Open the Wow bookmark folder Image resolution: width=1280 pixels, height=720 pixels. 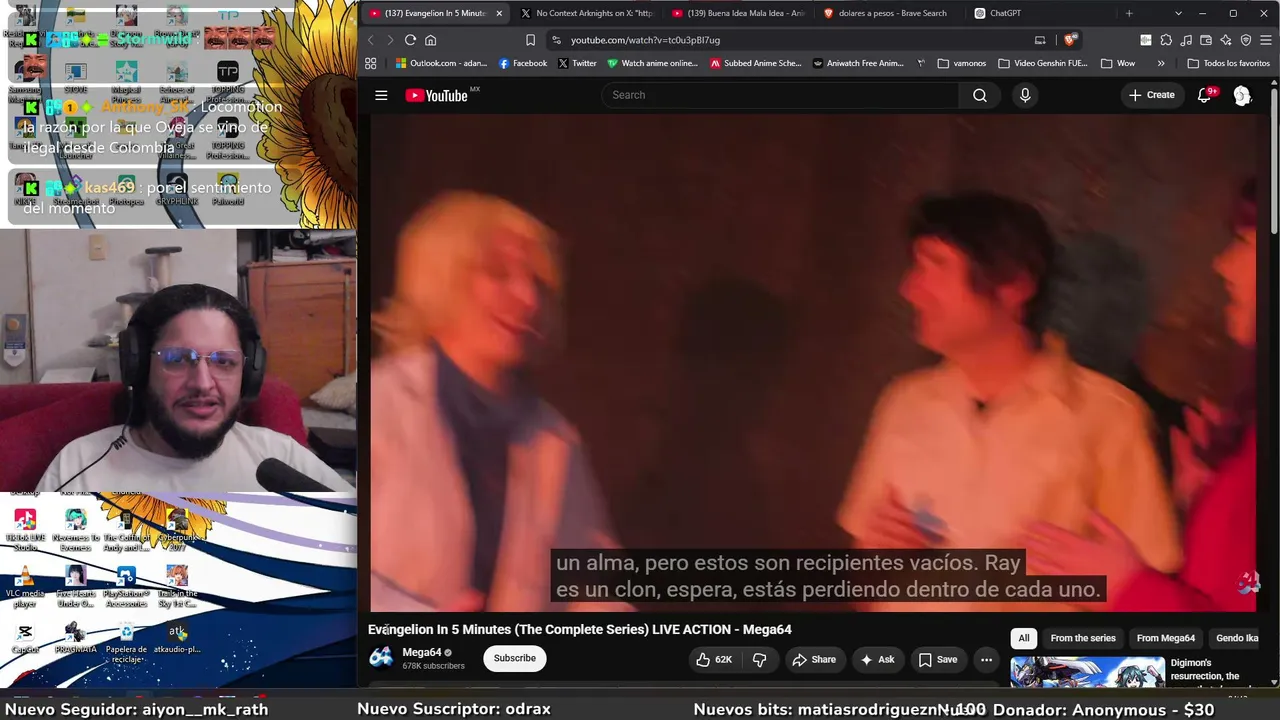coord(1118,63)
